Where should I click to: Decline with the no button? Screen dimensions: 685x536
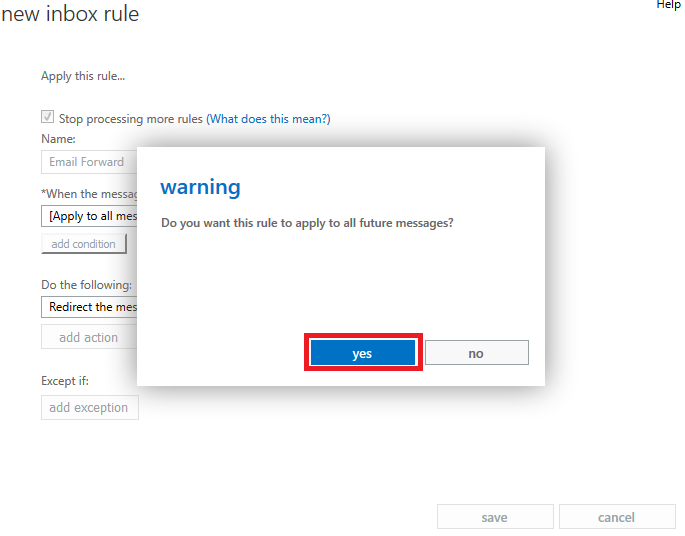pyautogui.click(x=477, y=353)
